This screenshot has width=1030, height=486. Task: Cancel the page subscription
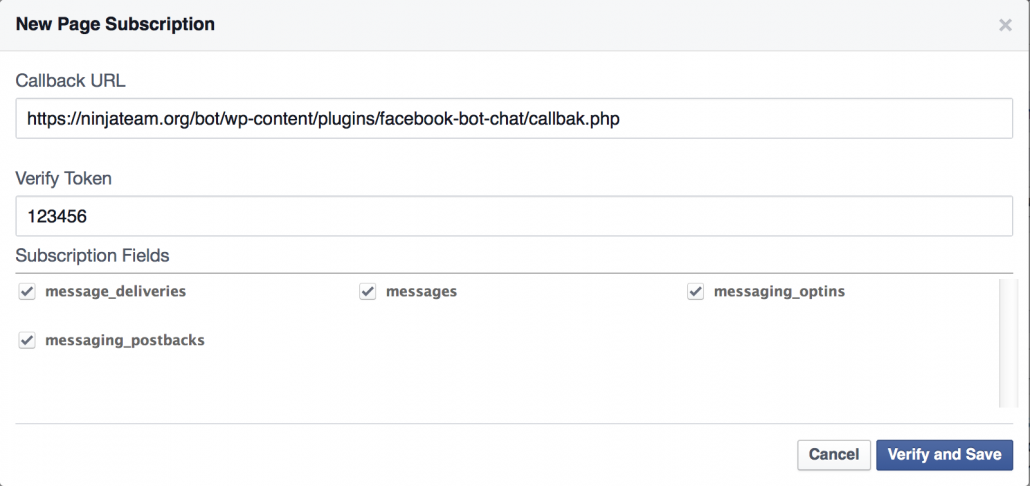pyautogui.click(x=834, y=454)
